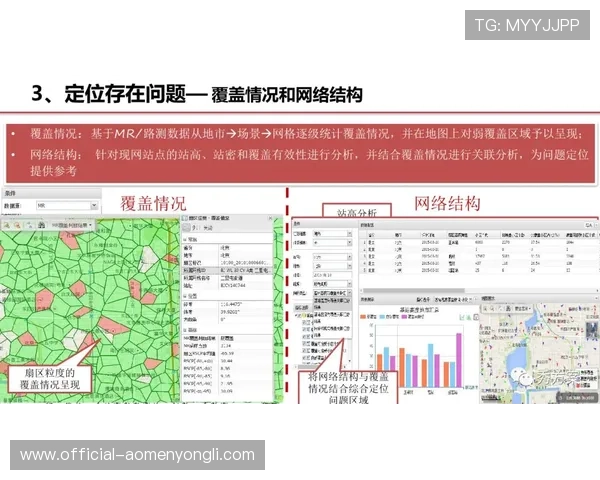Click first green chart tool icon beside legend
Image resolution: width=600 pixels, height=480 pixels.
click(x=462, y=318)
